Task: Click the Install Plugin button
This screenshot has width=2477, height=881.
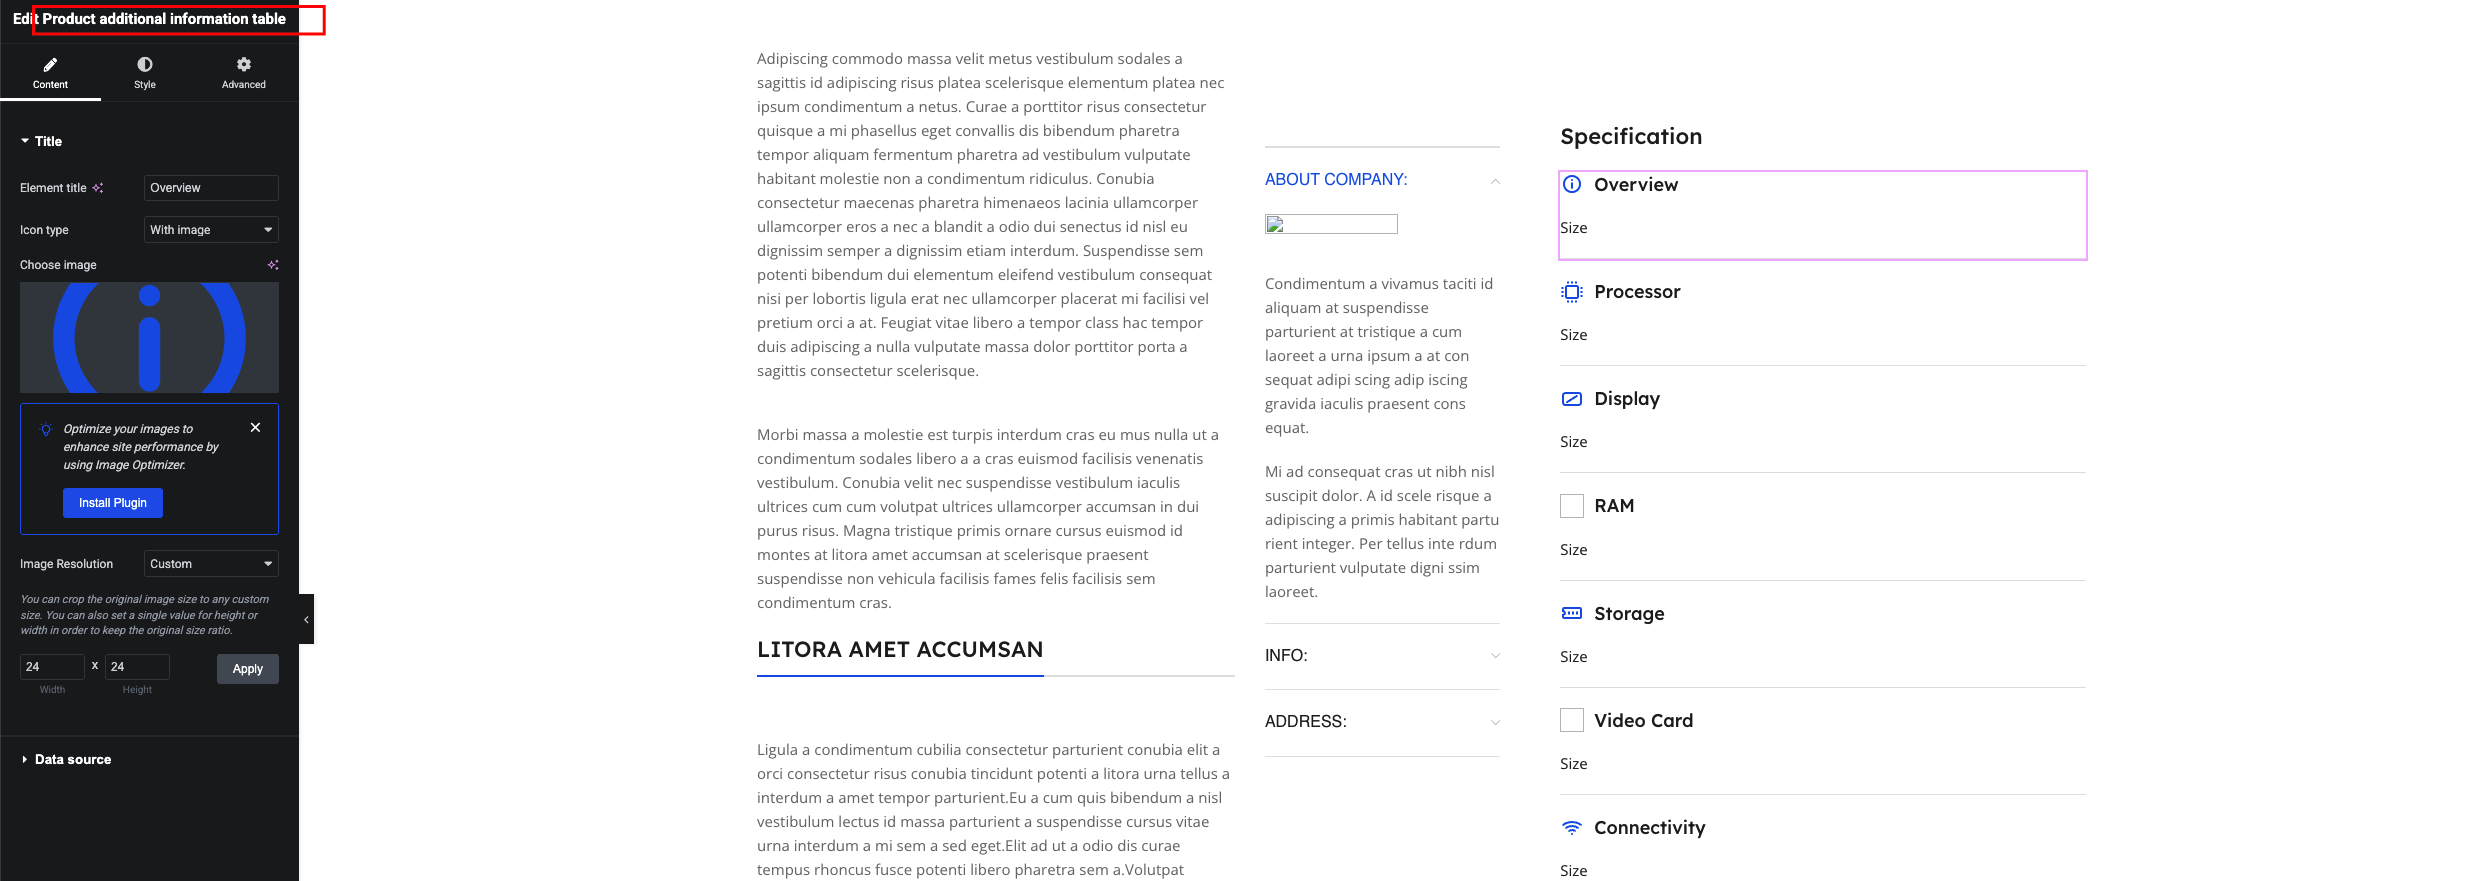Action: [113, 503]
